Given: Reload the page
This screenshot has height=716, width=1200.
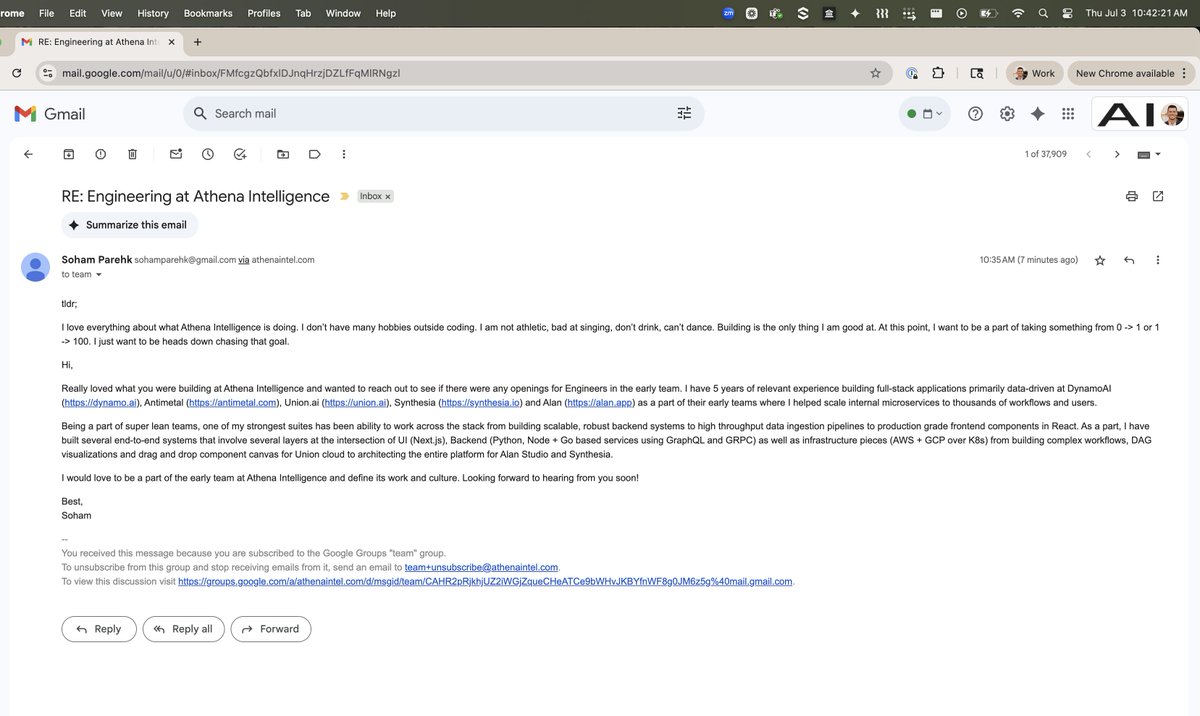Looking at the screenshot, I should 17,73.
